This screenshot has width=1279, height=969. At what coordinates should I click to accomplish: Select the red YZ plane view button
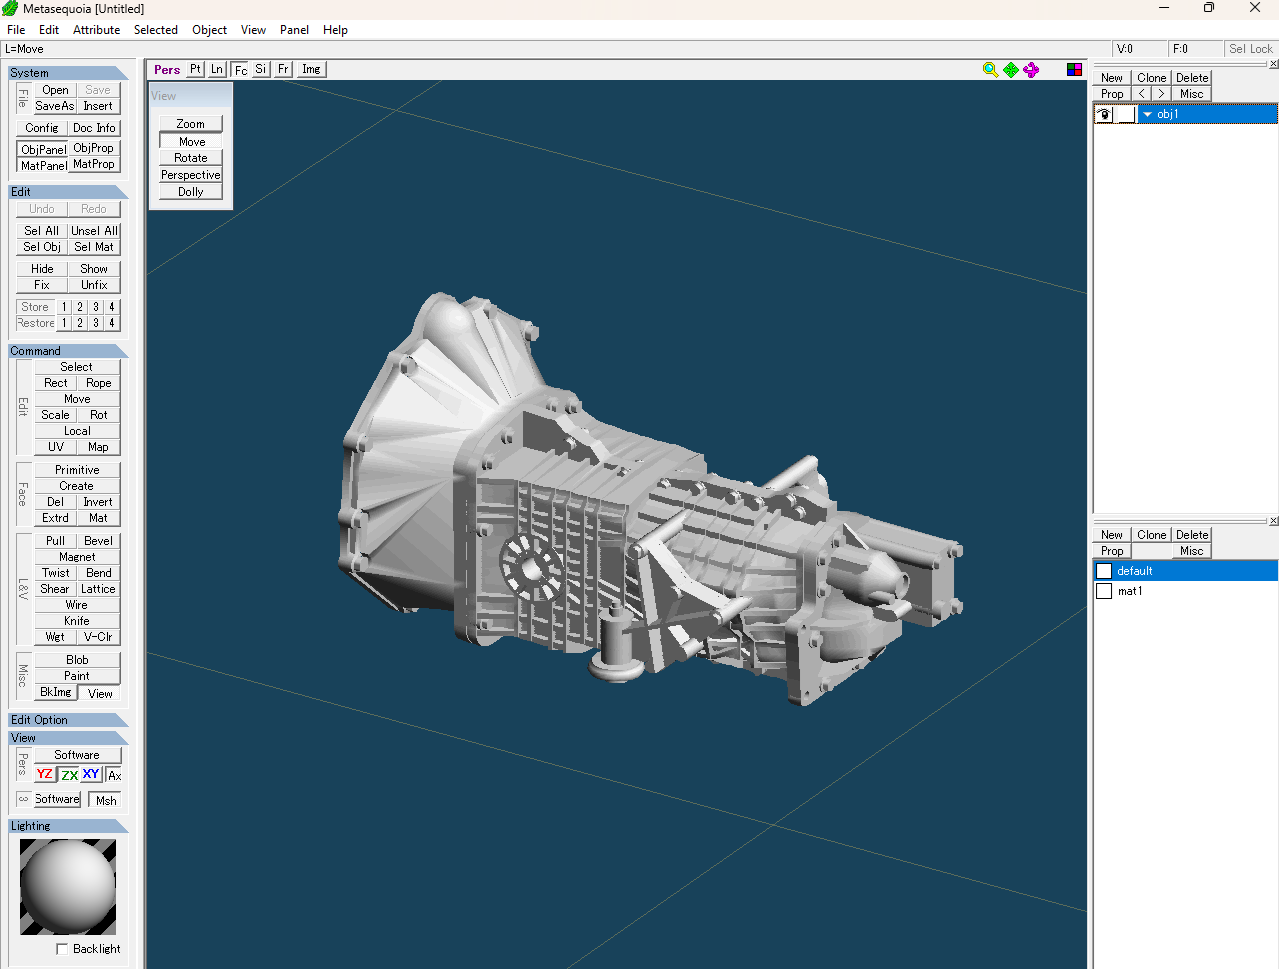45,774
